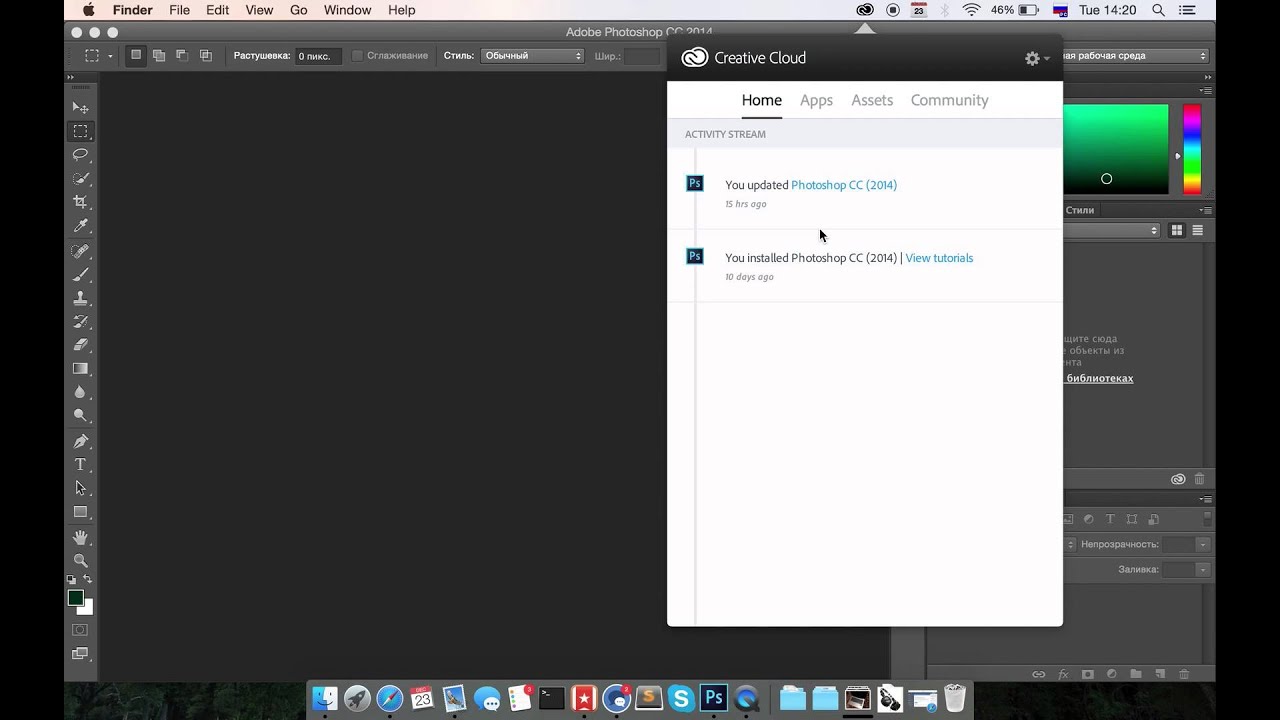
Task: Open the color panel flyout menu
Action: click(1207, 91)
